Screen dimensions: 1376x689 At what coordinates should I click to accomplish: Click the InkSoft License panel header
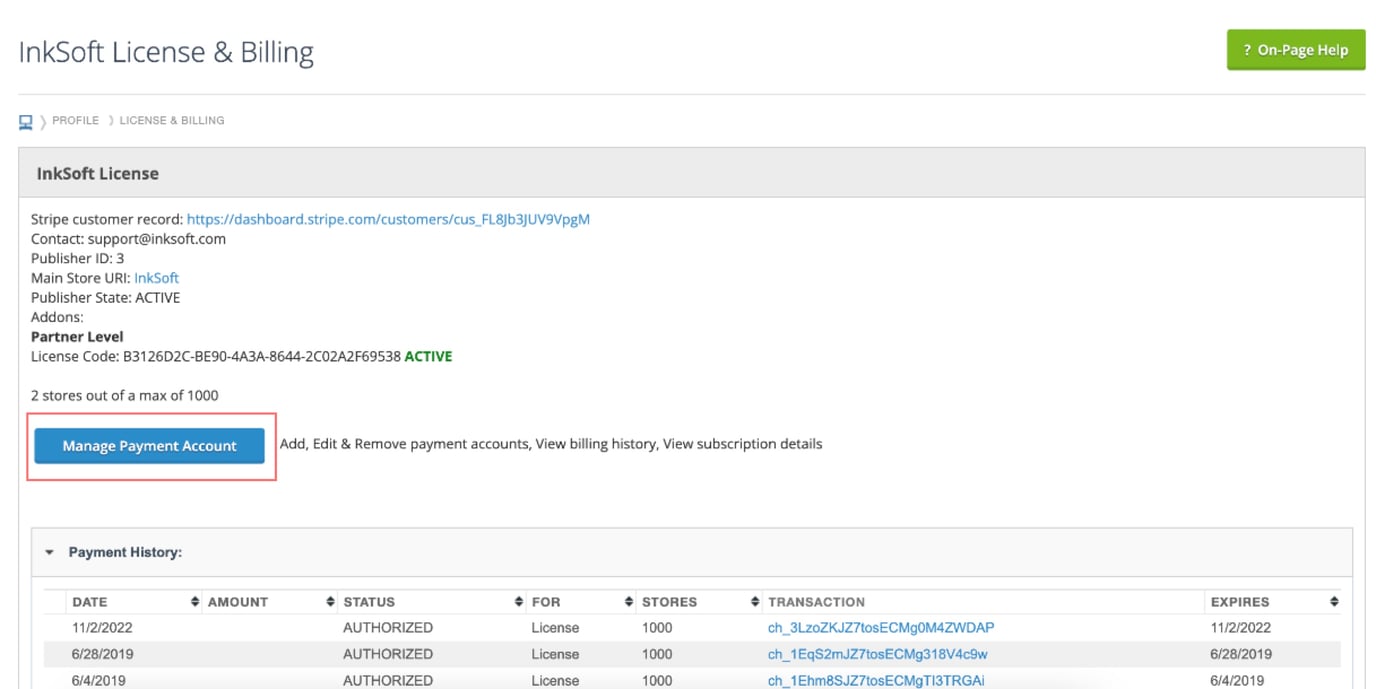pos(98,173)
